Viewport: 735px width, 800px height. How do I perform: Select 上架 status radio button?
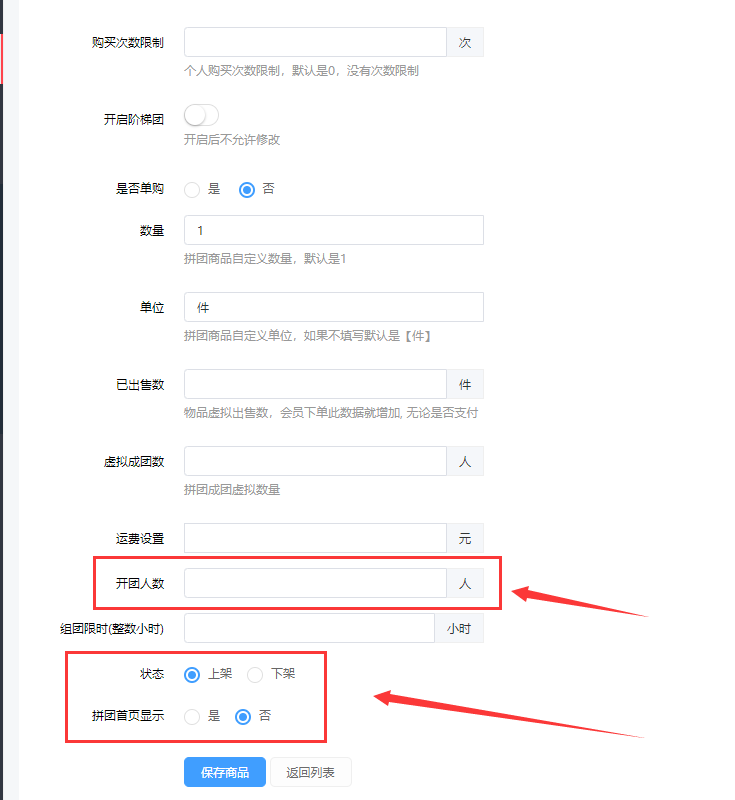(192, 675)
